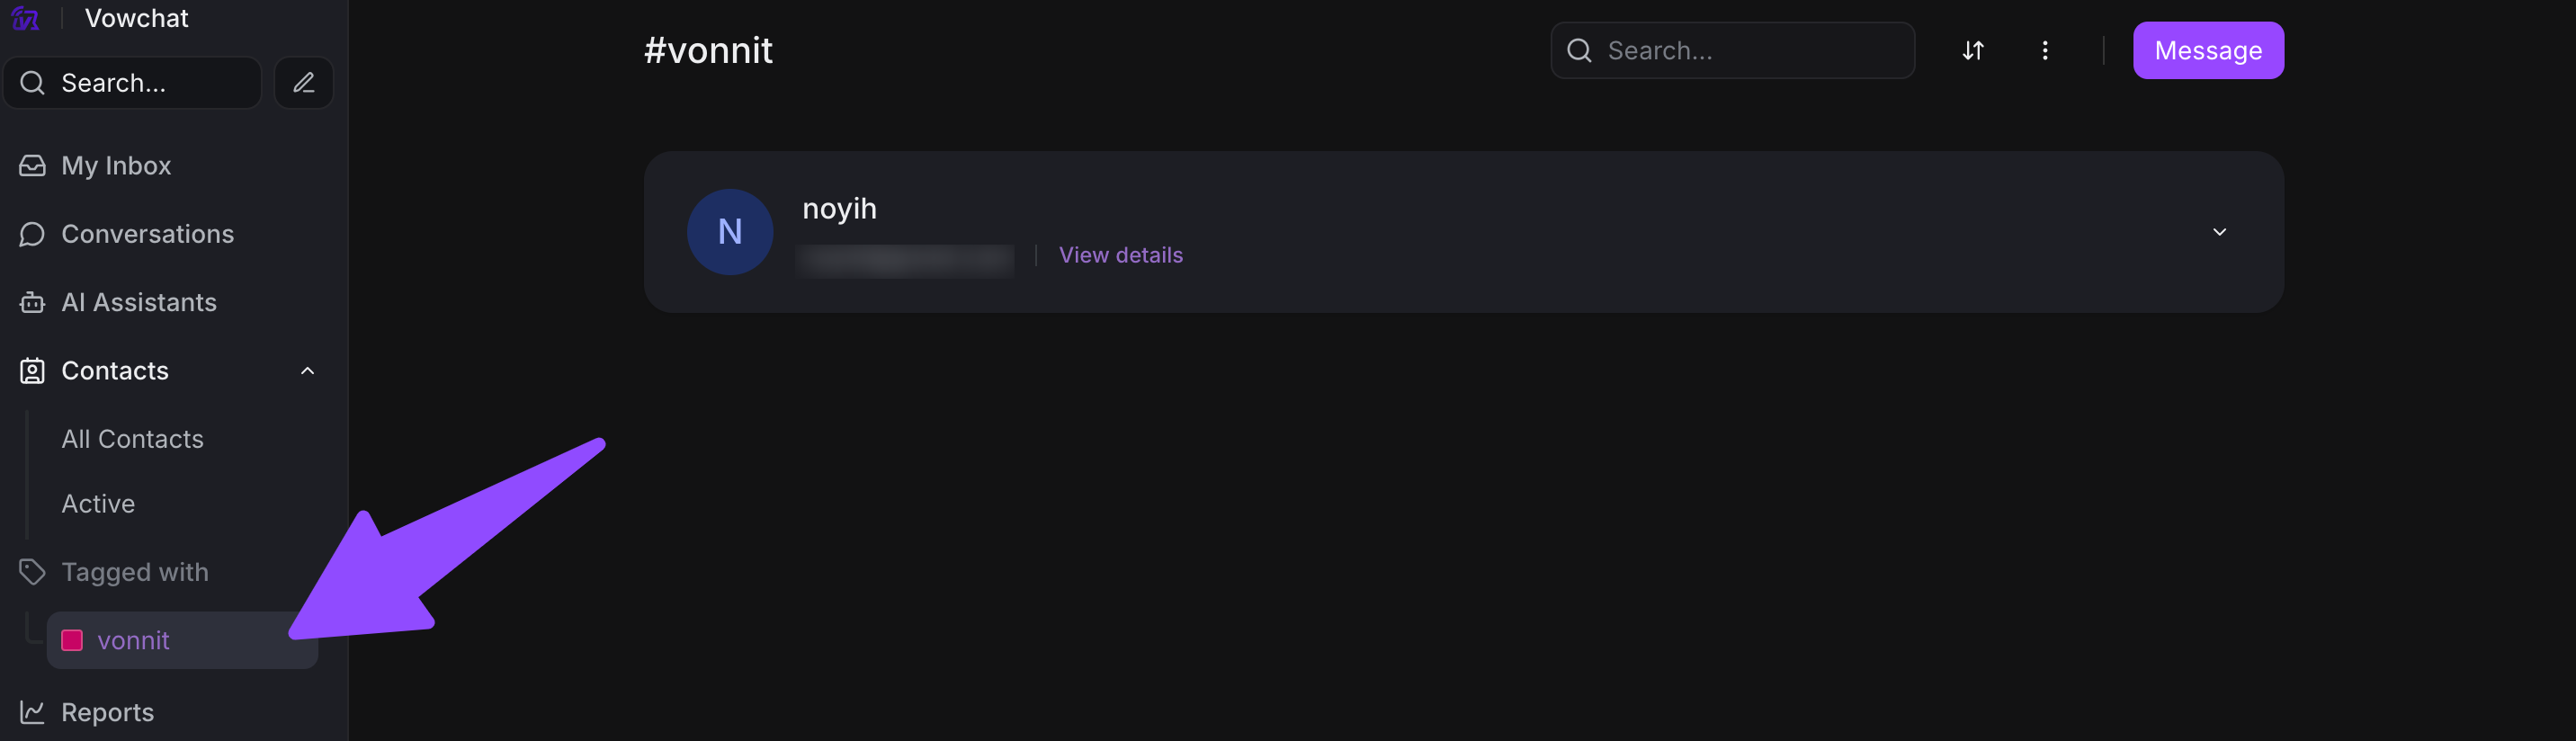
Task: Click the AI Assistants robot icon
Action: click(32, 303)
